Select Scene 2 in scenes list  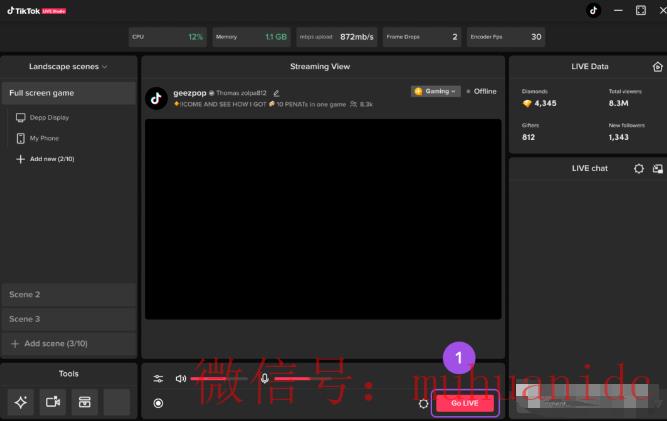[68, 294]
